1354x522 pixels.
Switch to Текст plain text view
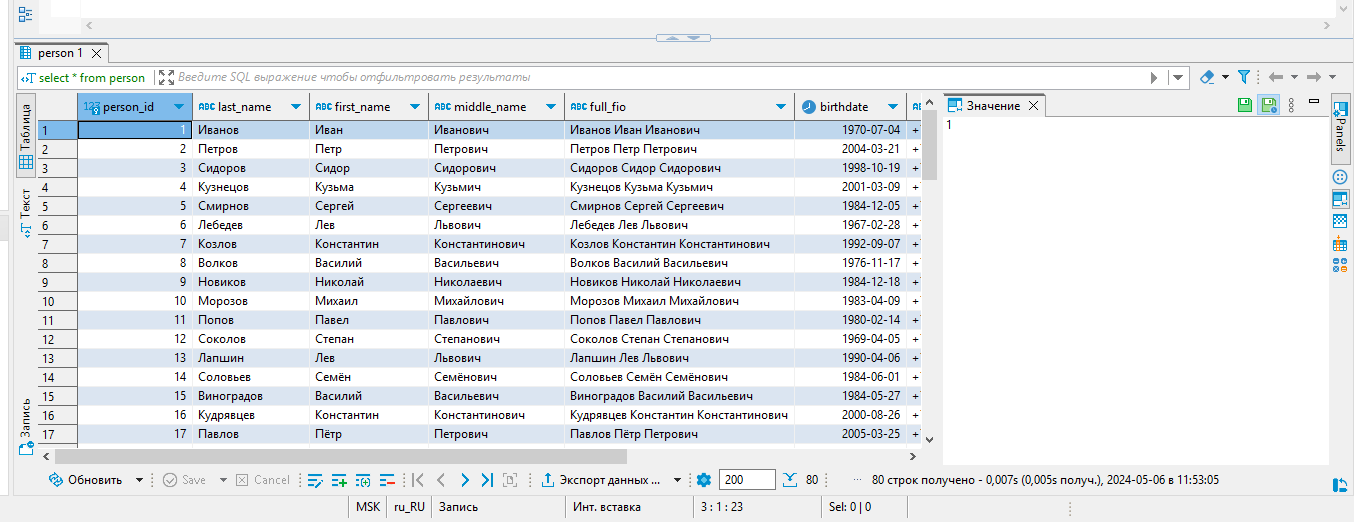point(26,212)
